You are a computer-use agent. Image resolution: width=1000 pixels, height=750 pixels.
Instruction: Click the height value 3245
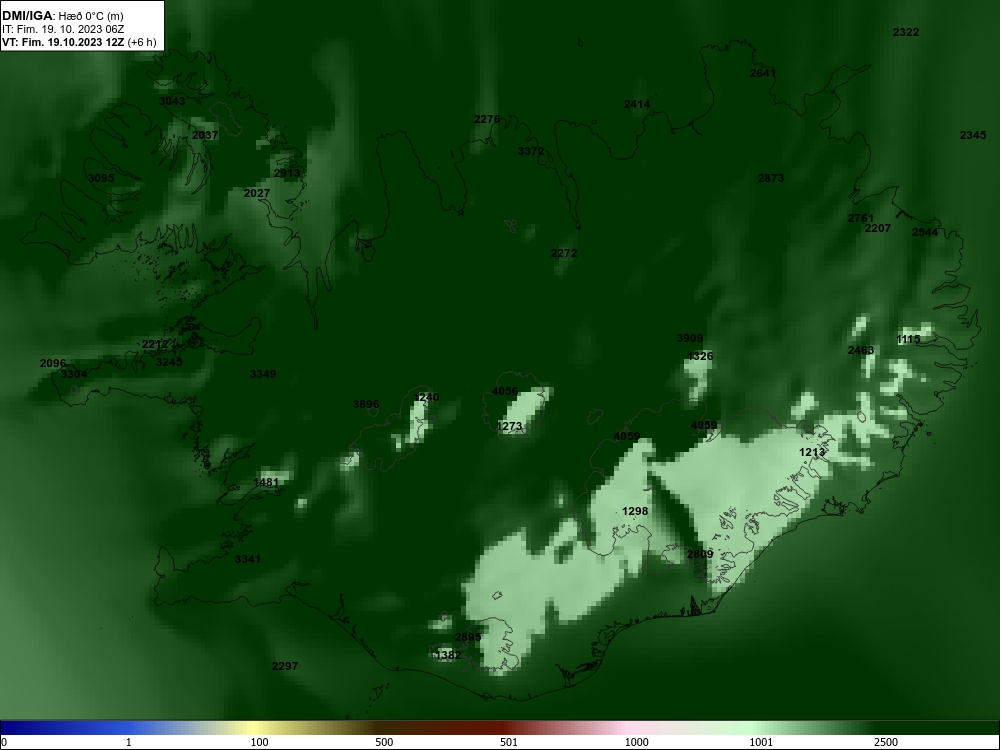tap(169, 362)
